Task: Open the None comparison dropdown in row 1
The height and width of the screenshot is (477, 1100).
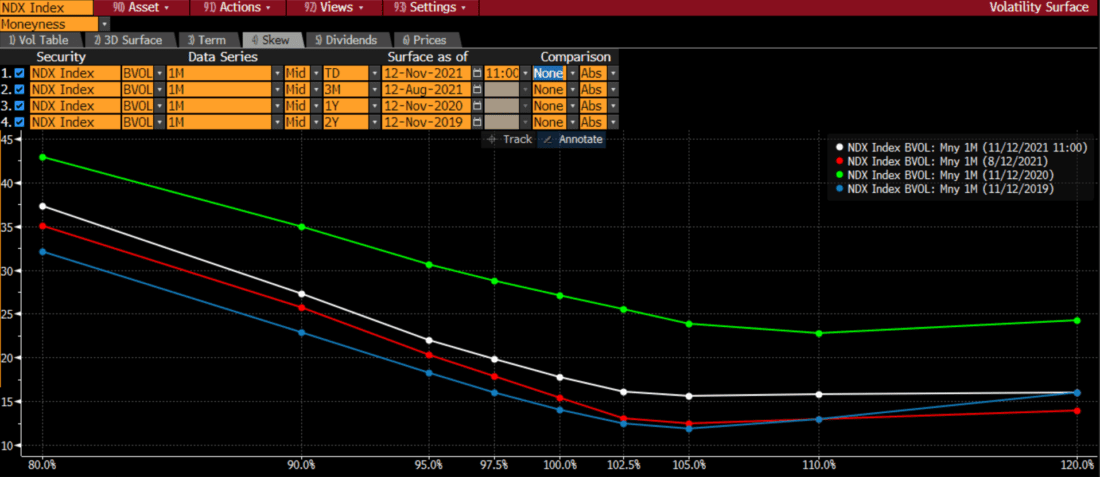Action: (x=572, y=73)
